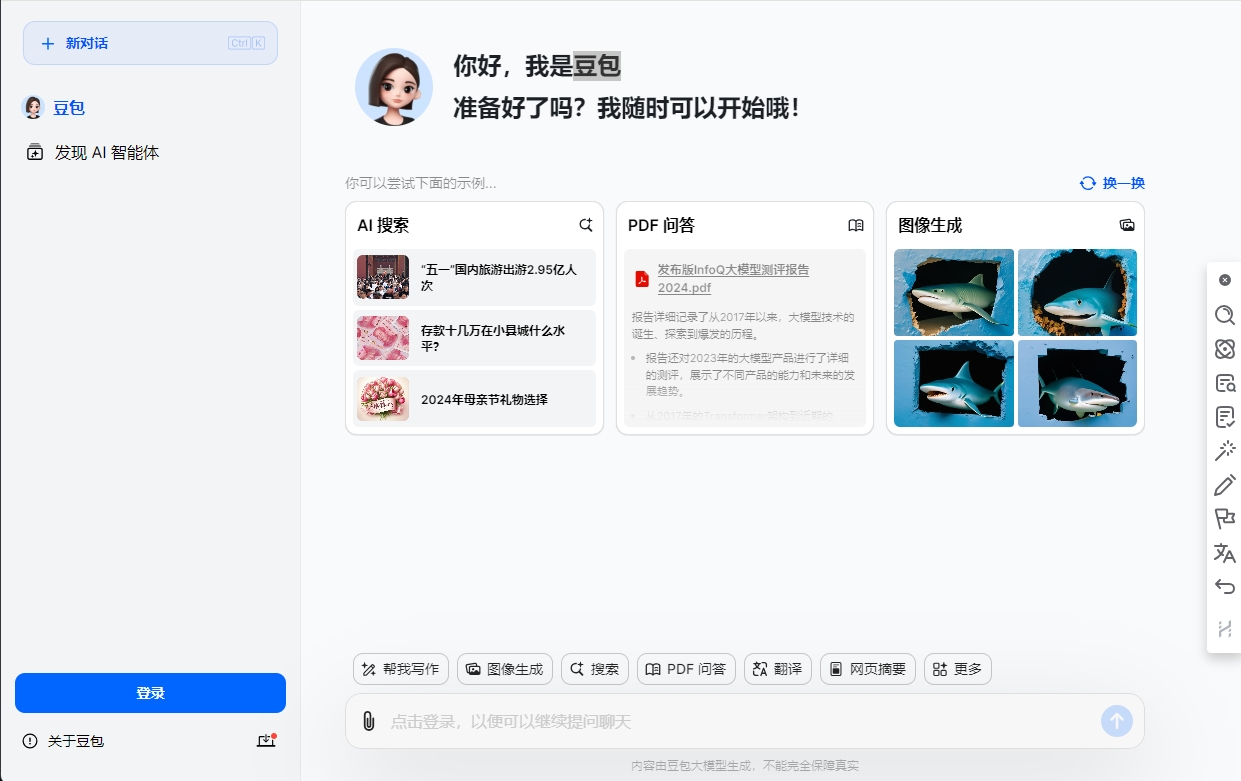Select the bottom-left shark image thumbnail
Screen dimensions: 1241x781
click(954, 383)
